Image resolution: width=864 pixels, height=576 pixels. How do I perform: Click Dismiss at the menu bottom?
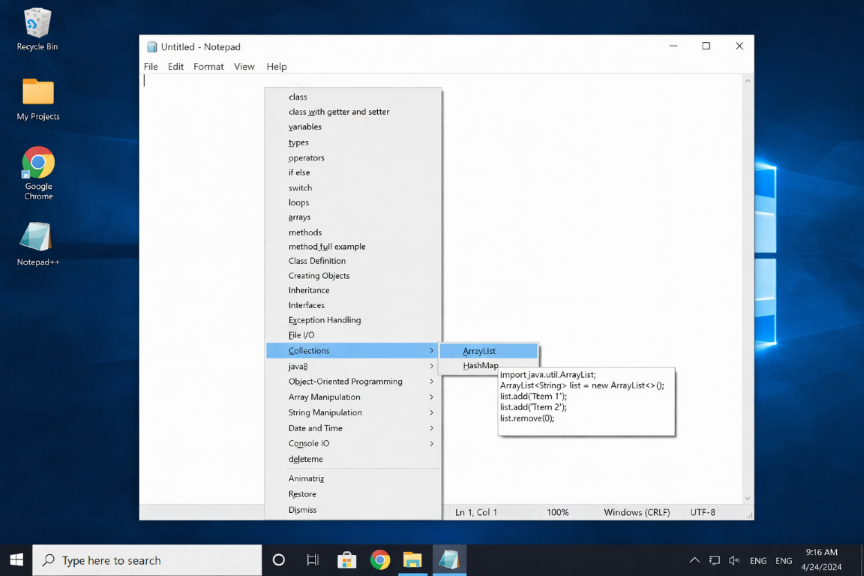302,509
